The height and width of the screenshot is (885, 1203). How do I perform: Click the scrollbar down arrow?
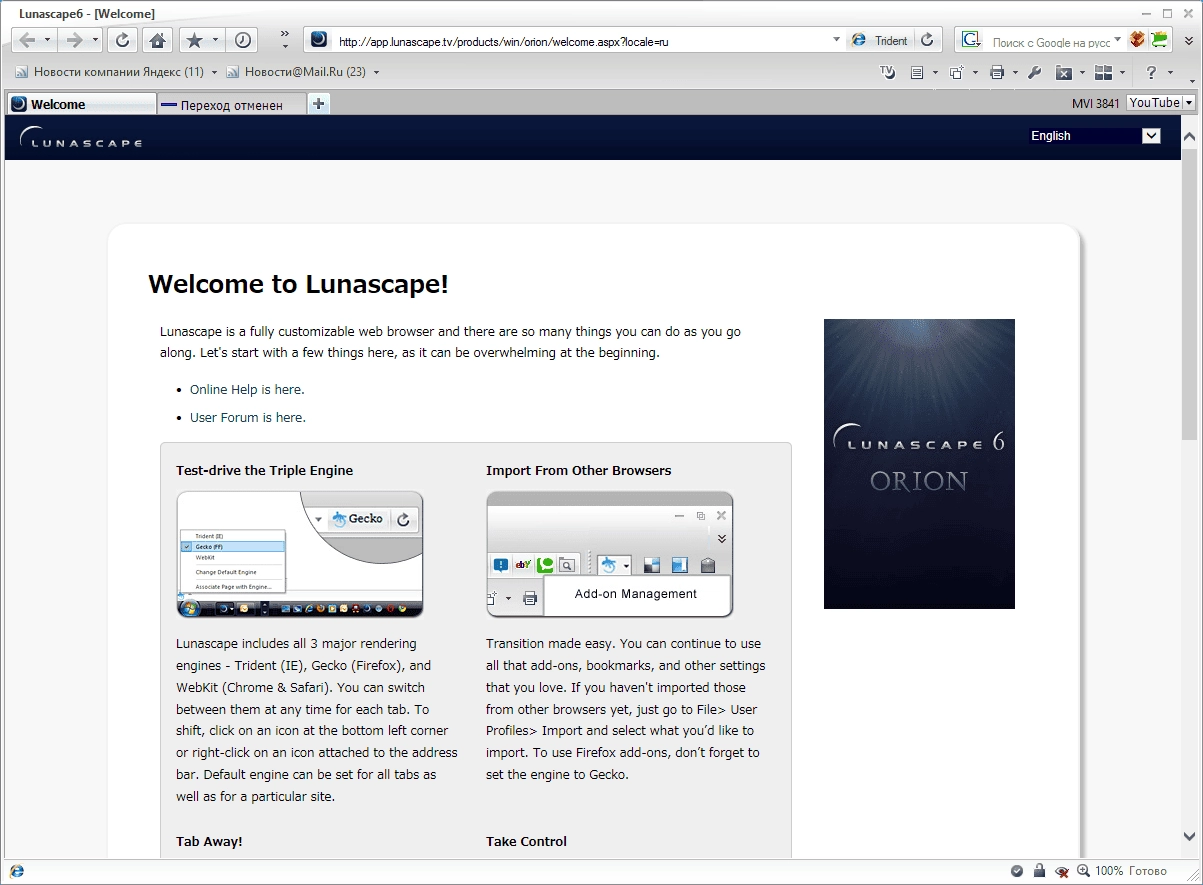click(x=1189, y=836)
